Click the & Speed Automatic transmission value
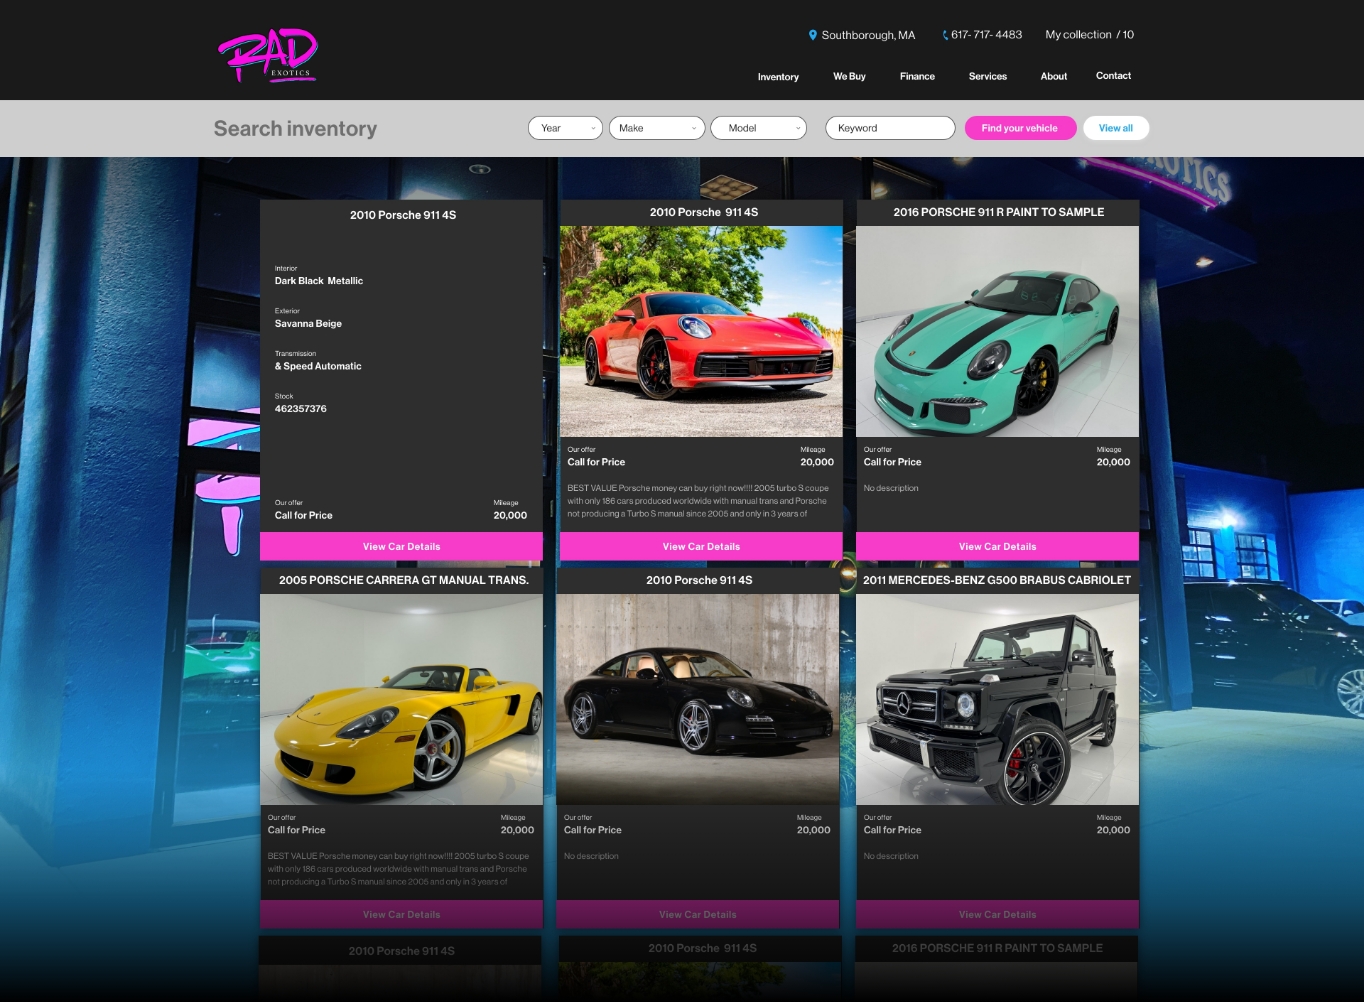The width and height of the screenshot is (1364, 1002). pyautogui.click(x=318, y=366)
